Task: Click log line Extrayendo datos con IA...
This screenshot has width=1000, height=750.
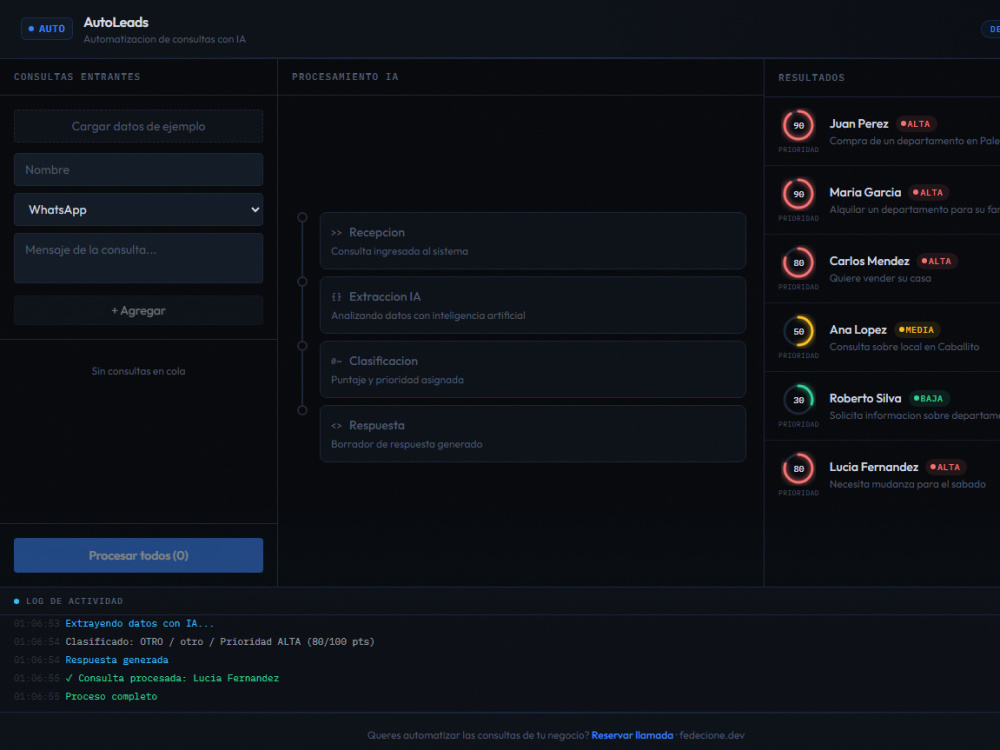Action: (x=140, y=624)
